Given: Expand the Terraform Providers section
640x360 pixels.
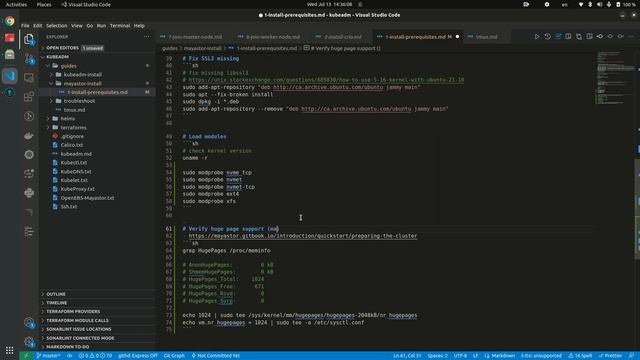Looking at the screenshot, I should pos(98,311).
